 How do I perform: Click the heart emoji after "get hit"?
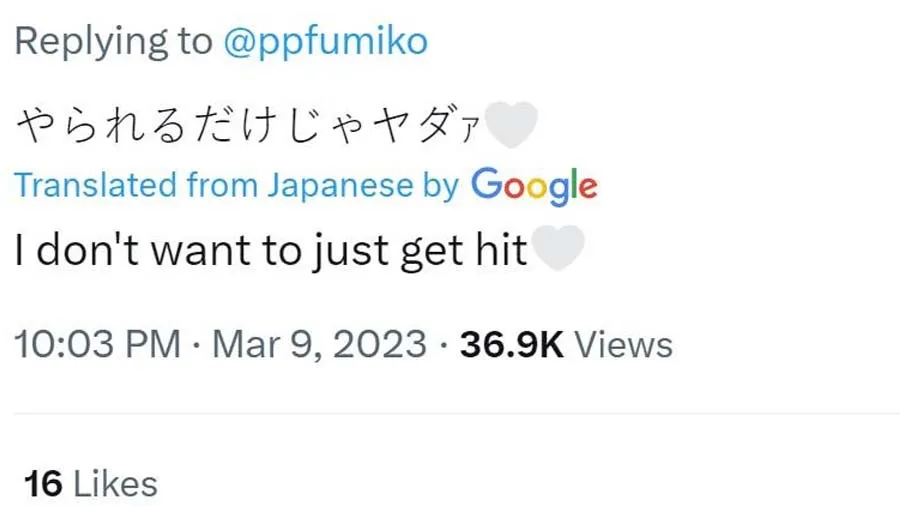tap(554, 250)
